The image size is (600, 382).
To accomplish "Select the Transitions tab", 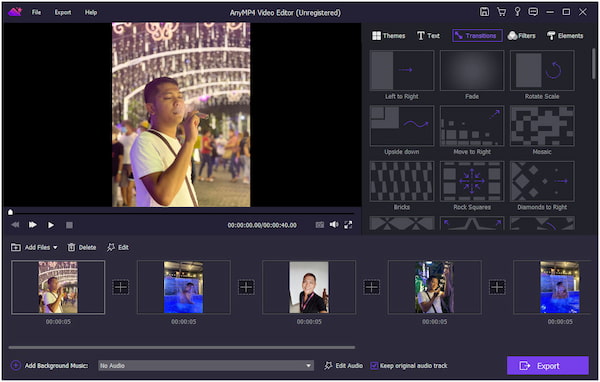I will coord(477,36).
